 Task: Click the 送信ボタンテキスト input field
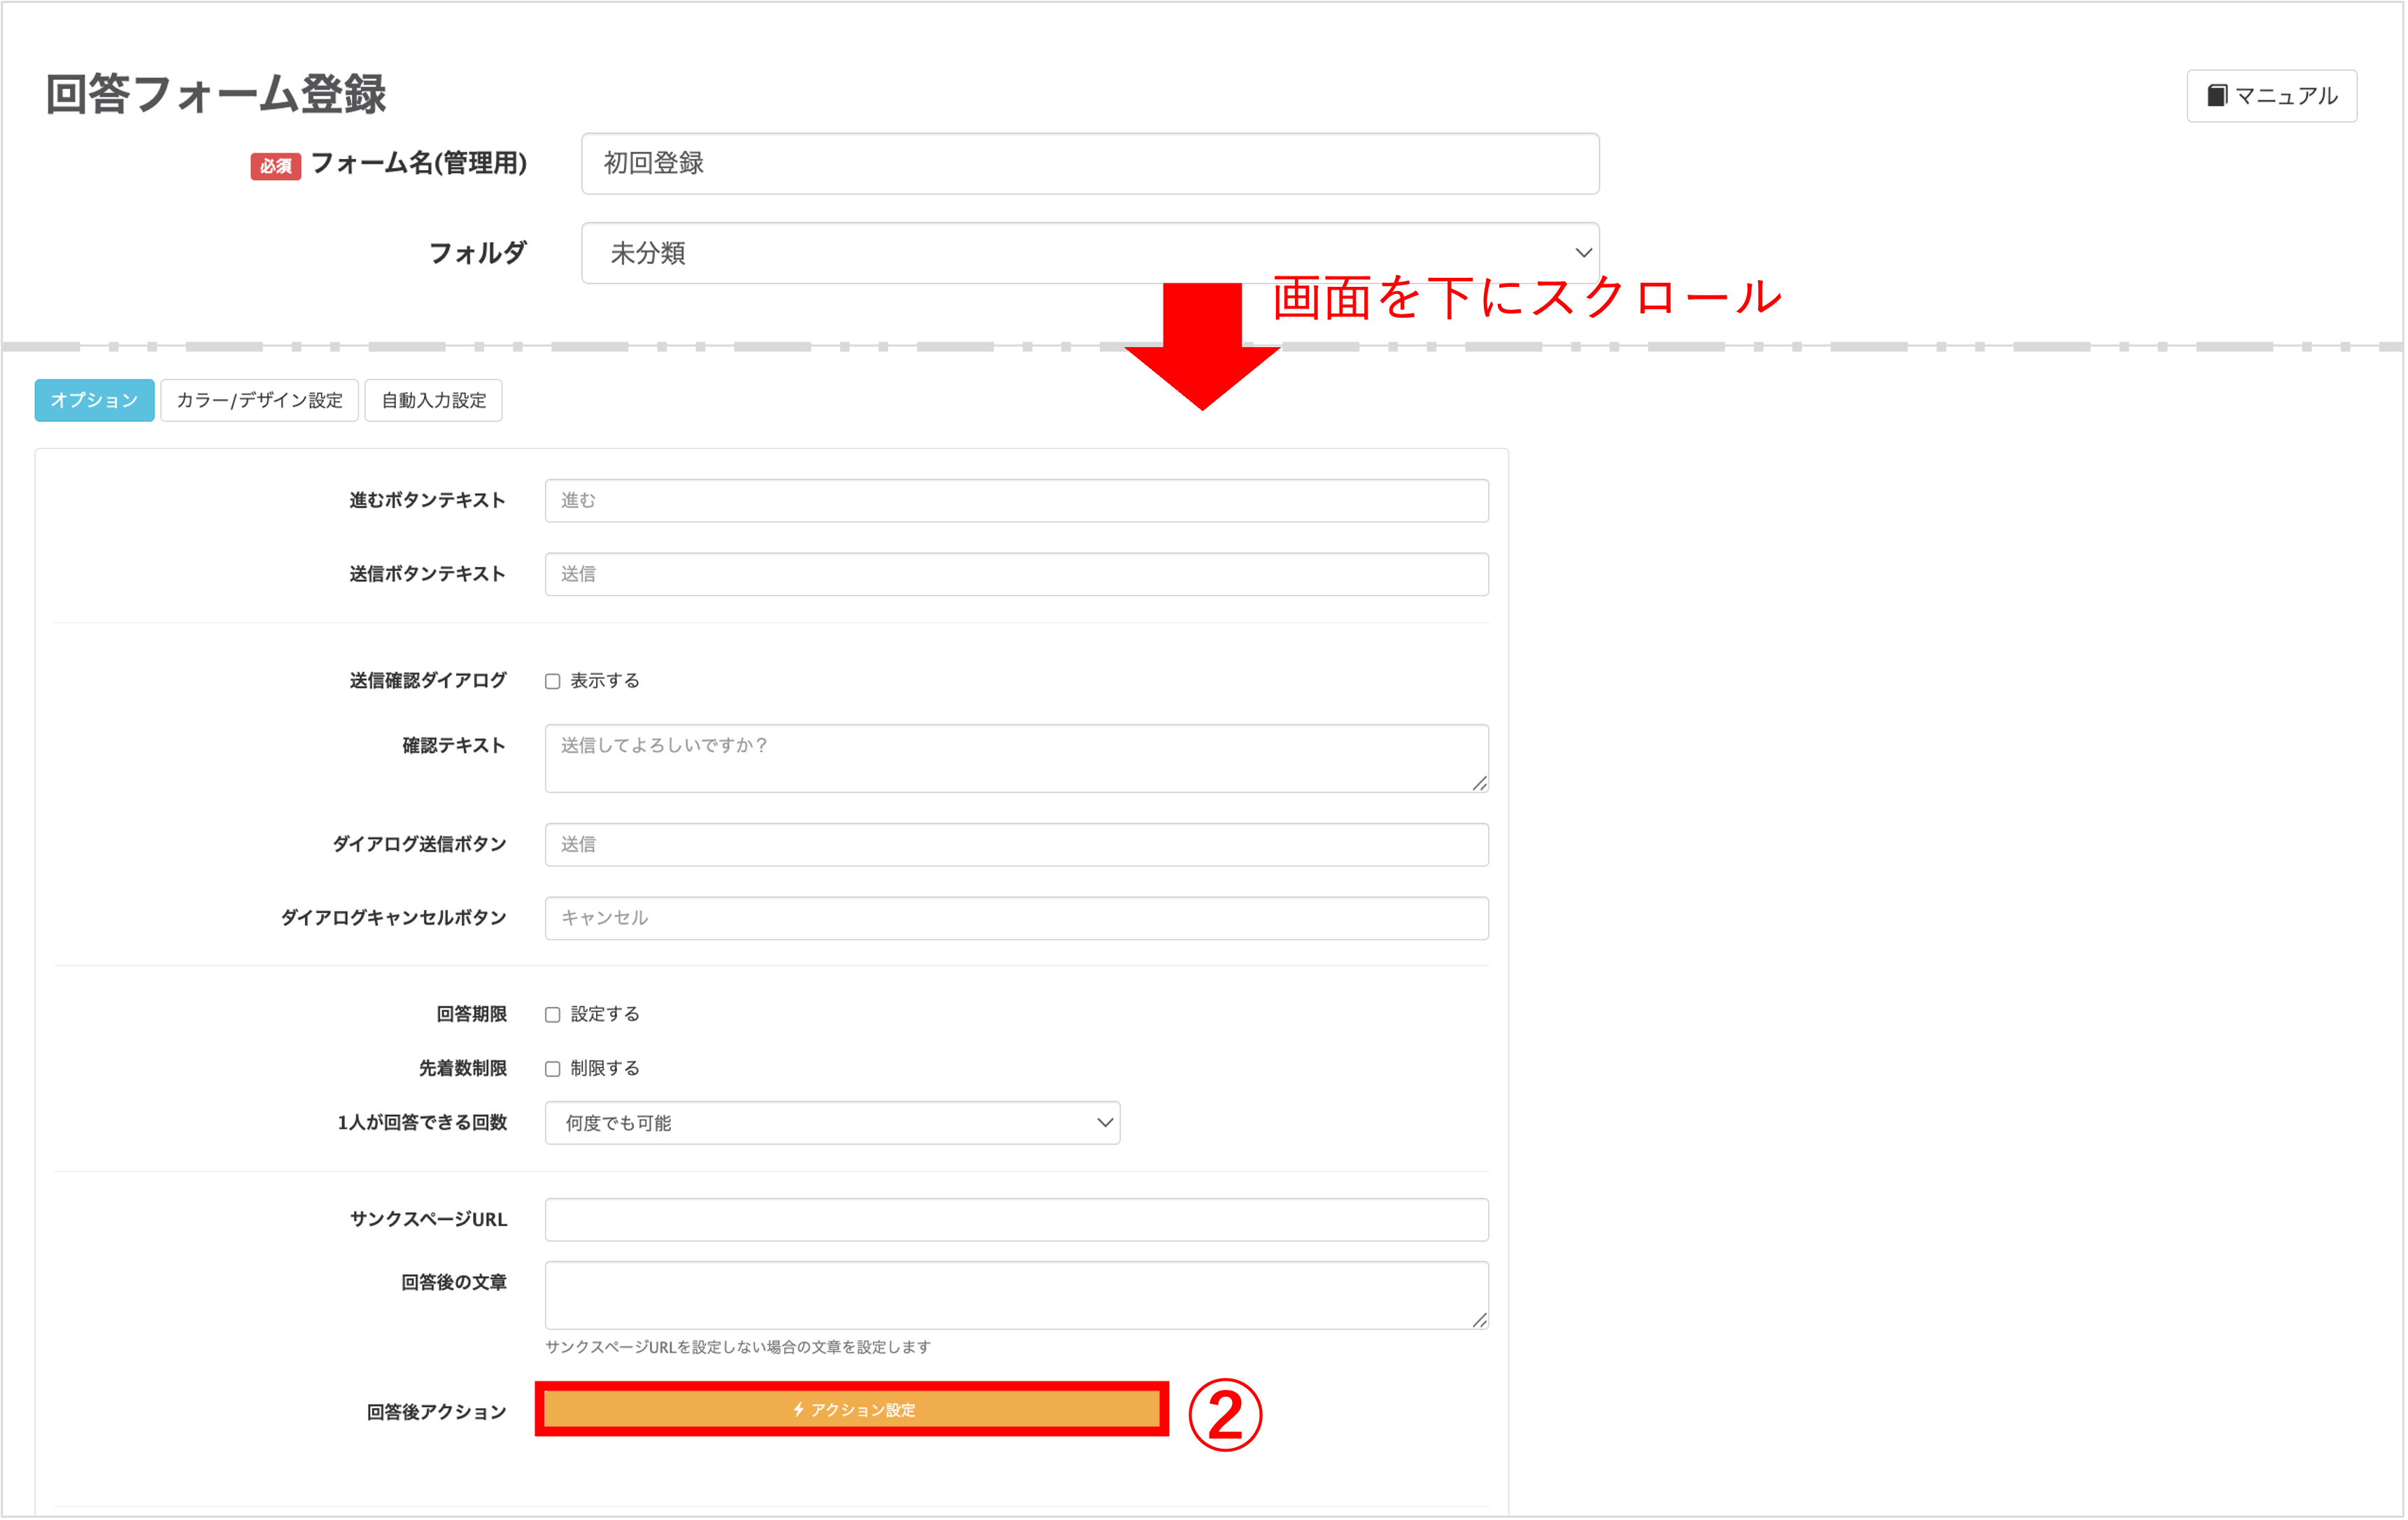point(1016,574)
